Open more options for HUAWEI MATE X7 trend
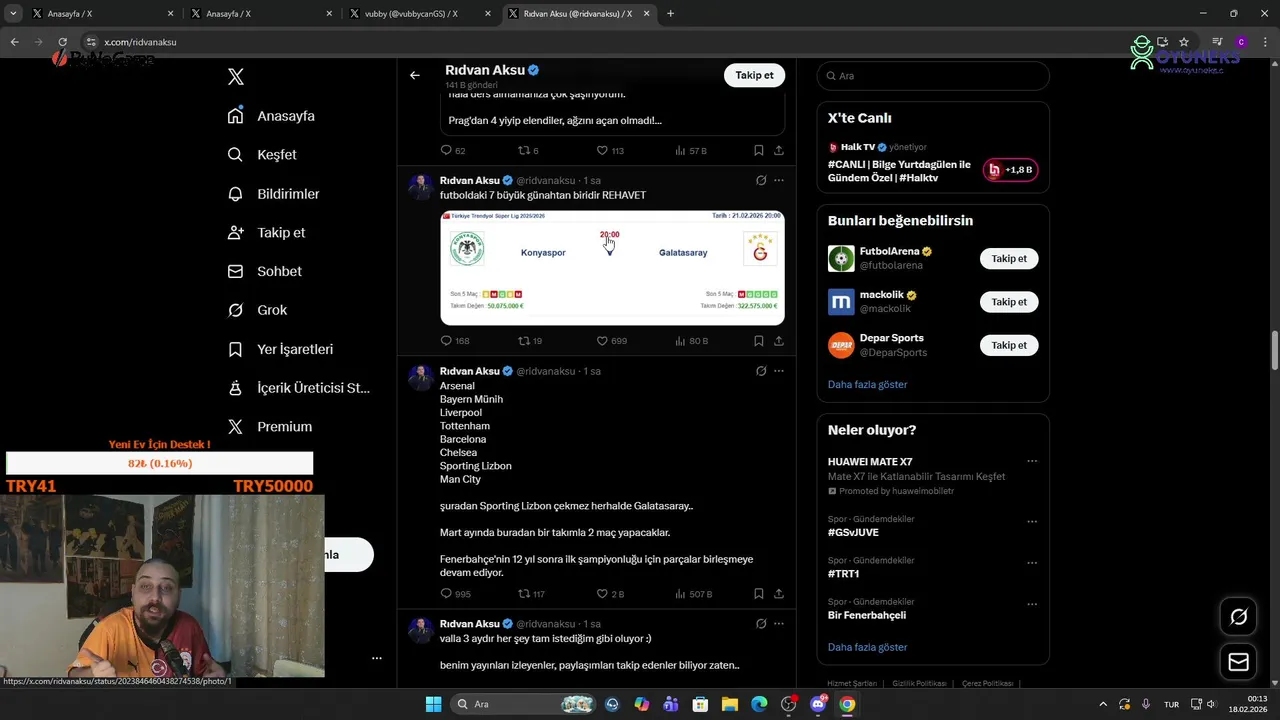This screenshot has width=1280, height=720. [x=1032, y=462]
